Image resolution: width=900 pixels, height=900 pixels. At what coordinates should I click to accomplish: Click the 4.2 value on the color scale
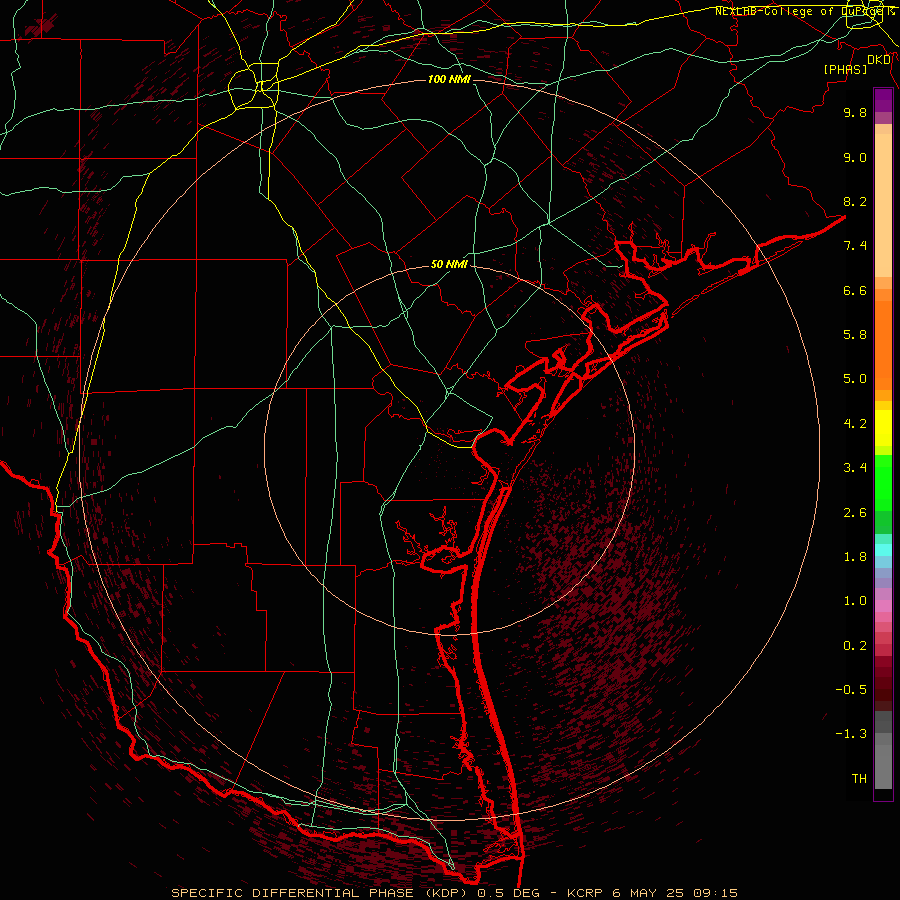coord(855,424)
